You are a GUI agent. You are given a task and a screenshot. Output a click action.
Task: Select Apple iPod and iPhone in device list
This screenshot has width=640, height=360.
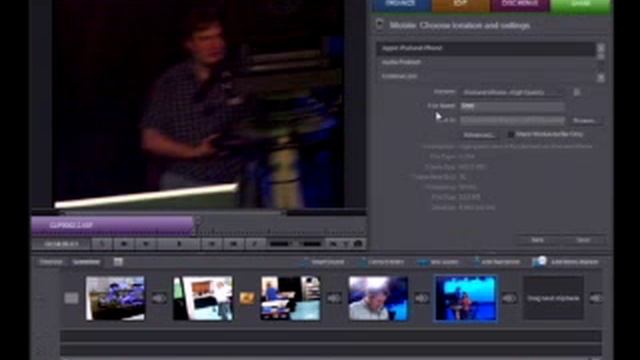click(486, 48)
